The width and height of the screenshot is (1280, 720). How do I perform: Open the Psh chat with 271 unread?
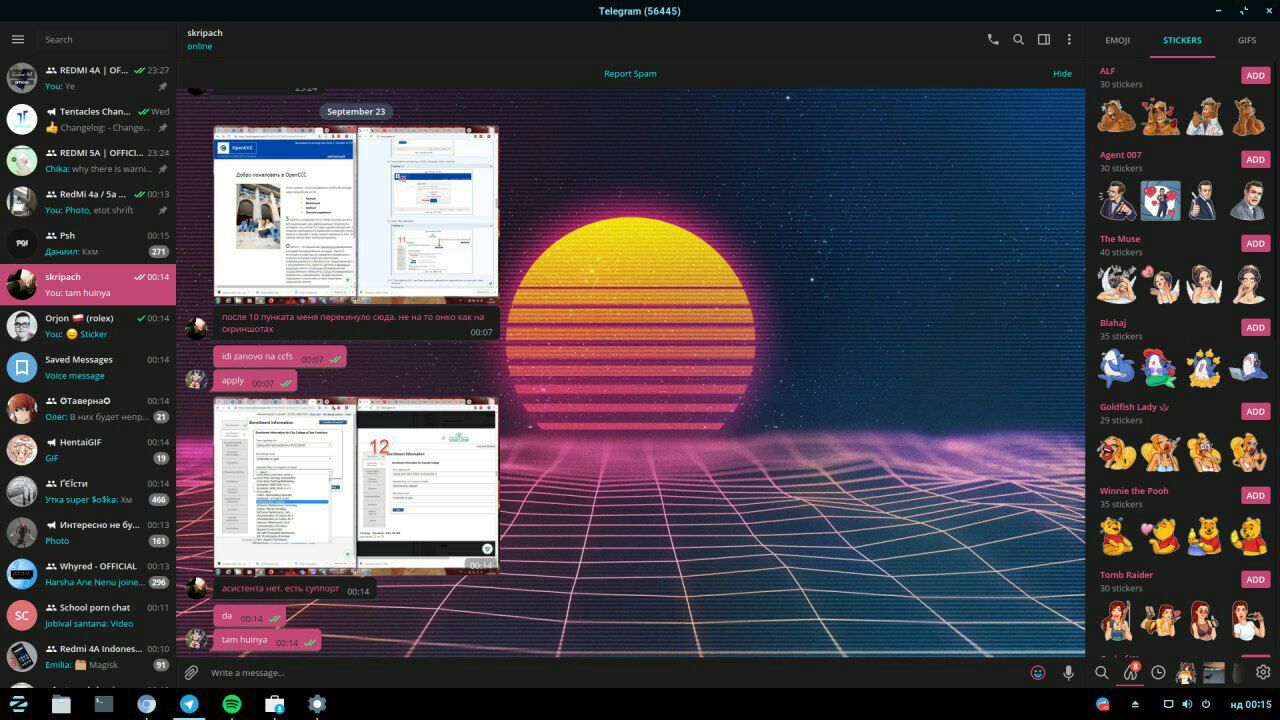coord(88,244)
